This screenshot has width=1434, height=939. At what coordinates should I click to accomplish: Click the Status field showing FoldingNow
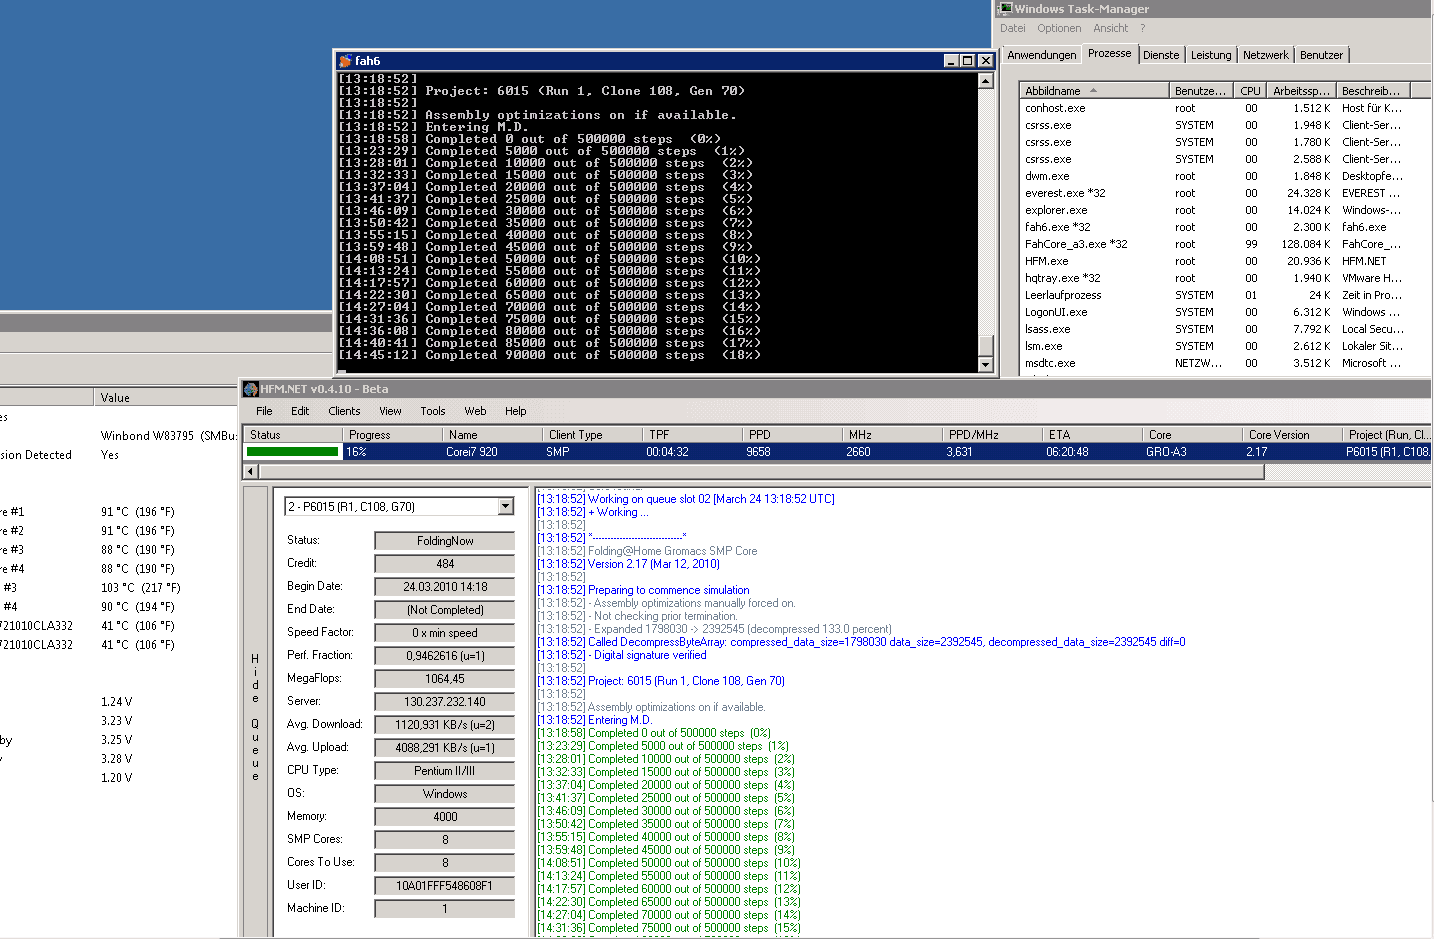pos(445,541)
